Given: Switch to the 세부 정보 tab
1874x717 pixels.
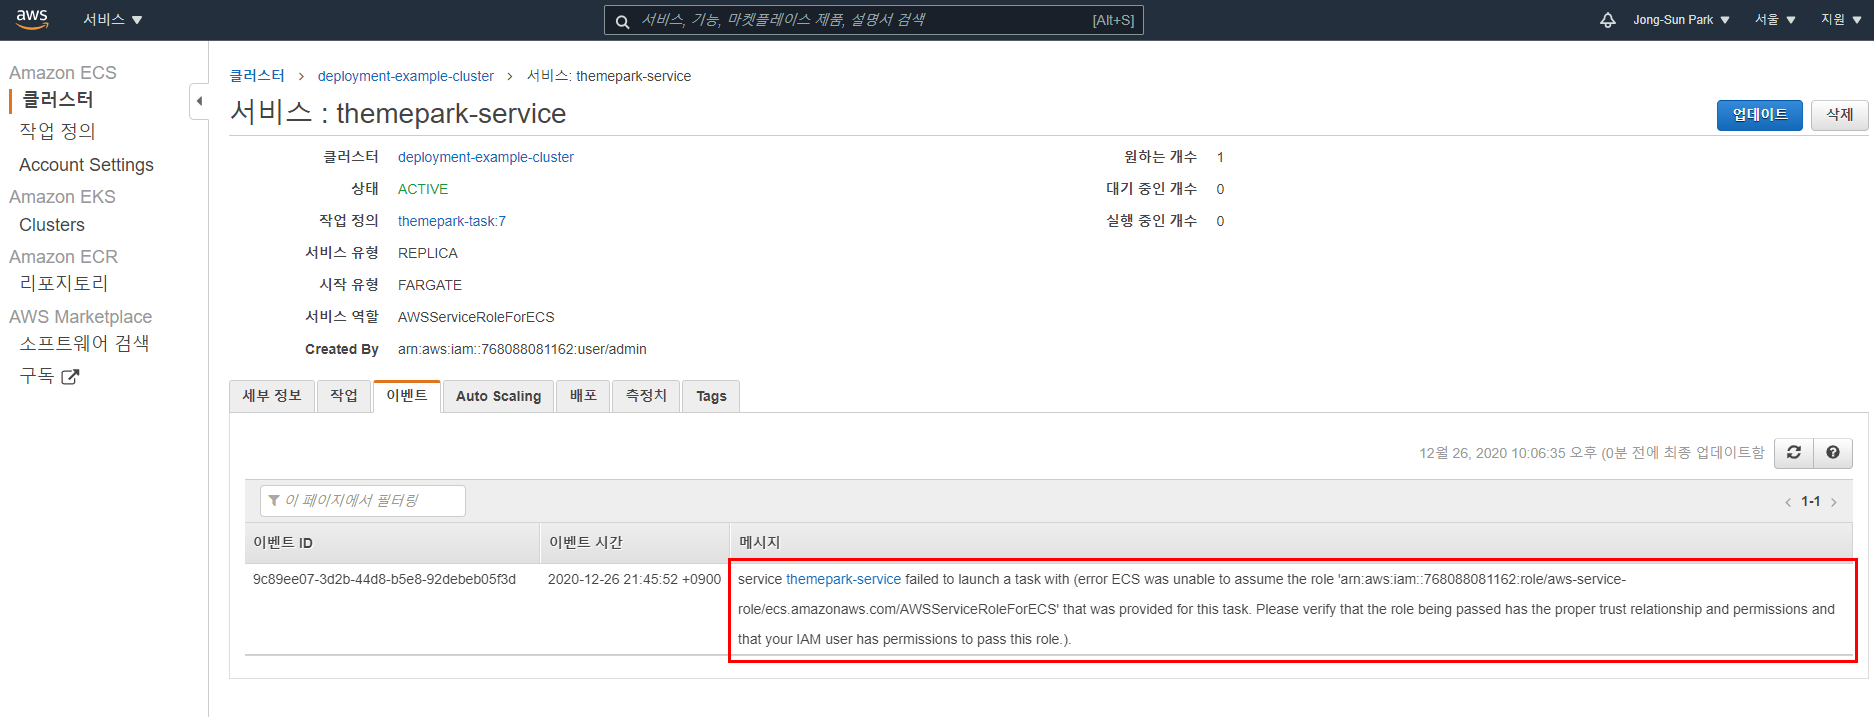Looking at the screenshot, I should click(x=272, y=396).
